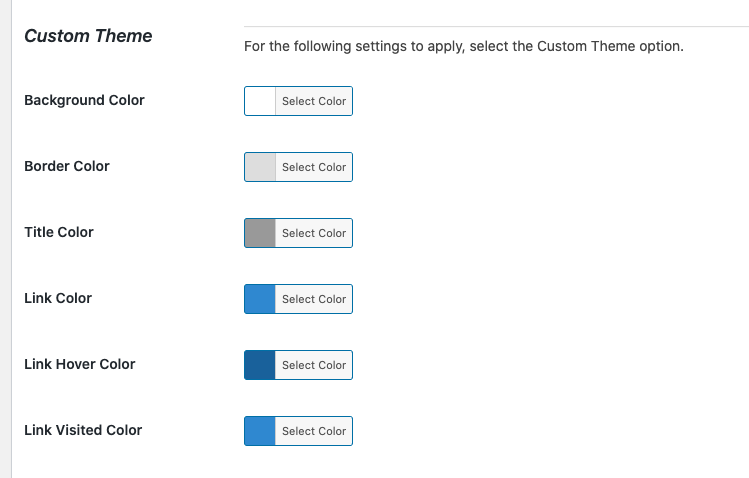The width and height of the screenshot is (749, 478).
Task: Click the Link Visited Color label
Action: point(83,430)
